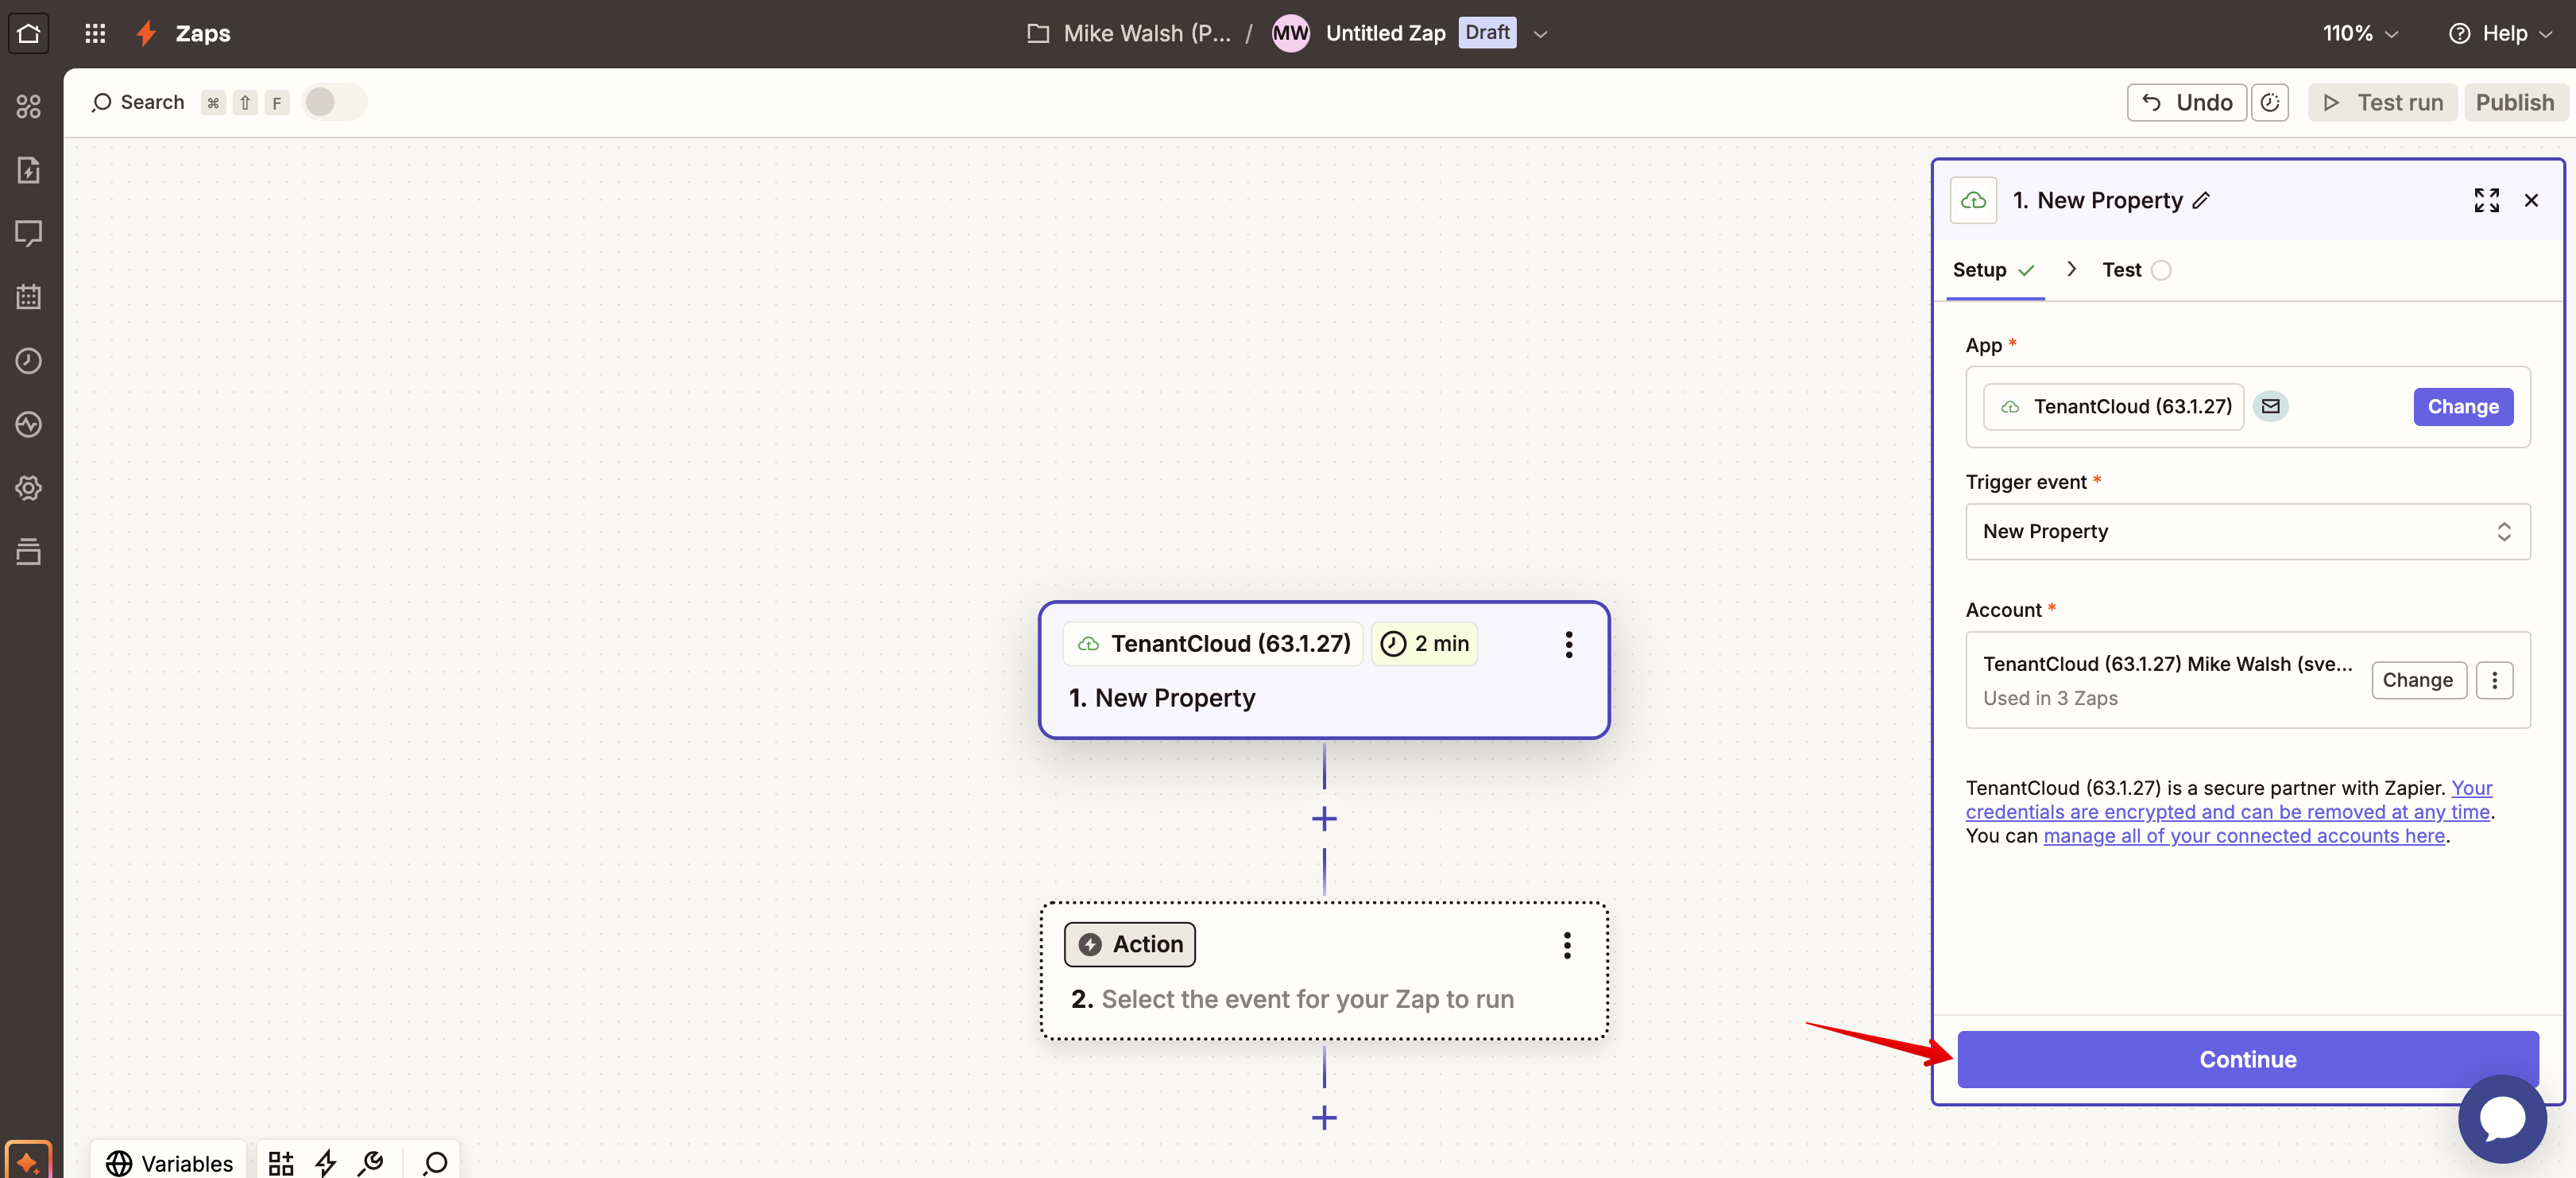Go to the Zapier home icon
This screenshot has height=1178, width=2576.
(x=28, y=33)
